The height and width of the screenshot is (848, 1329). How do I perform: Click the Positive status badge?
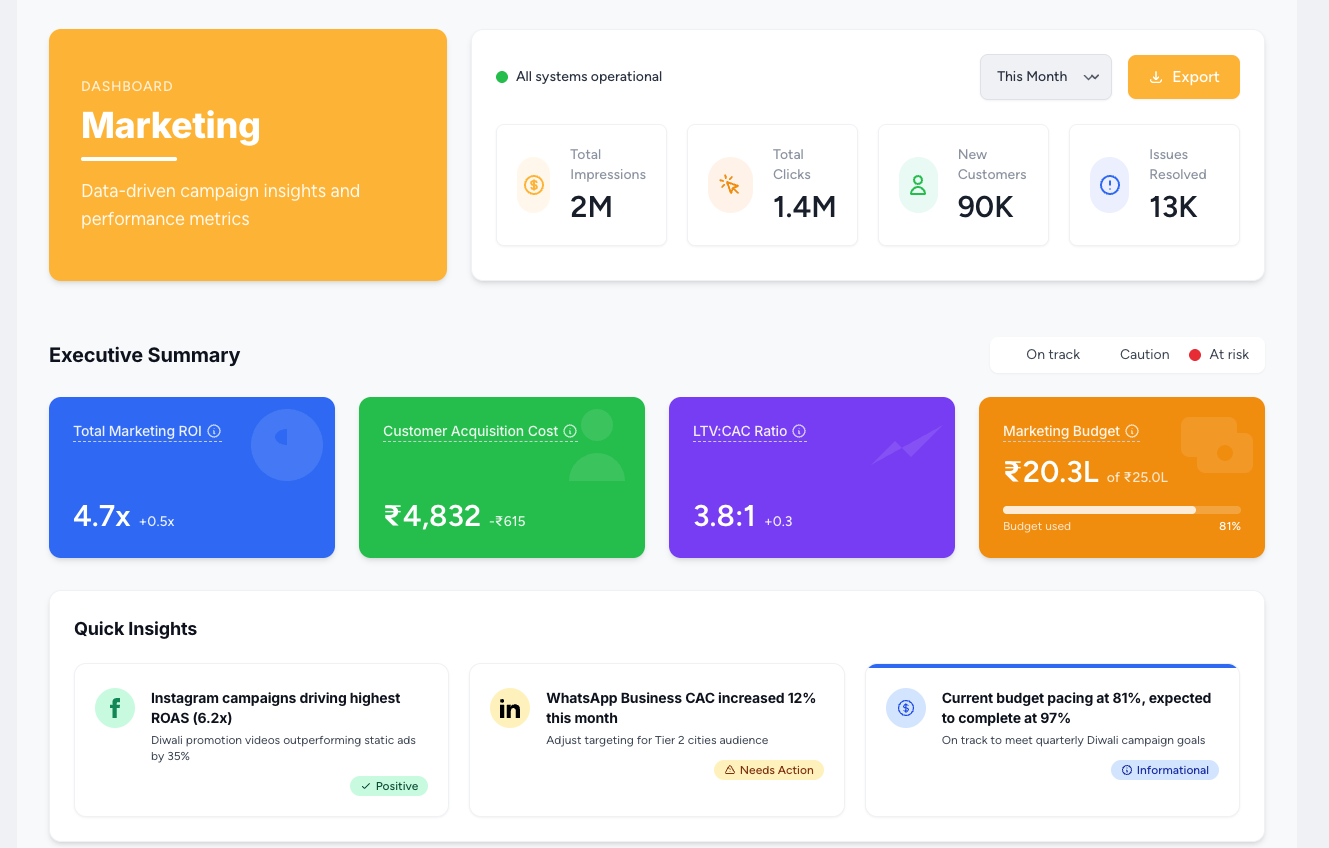pyautogui.click(x=389, y=786)
